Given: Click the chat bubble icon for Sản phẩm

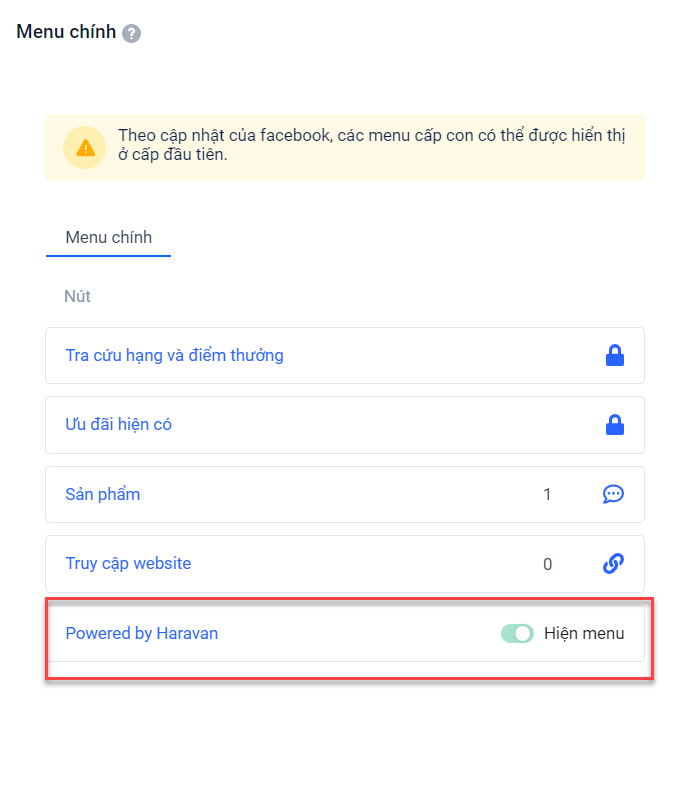Looking at the screenshot, I should [613, 494].
